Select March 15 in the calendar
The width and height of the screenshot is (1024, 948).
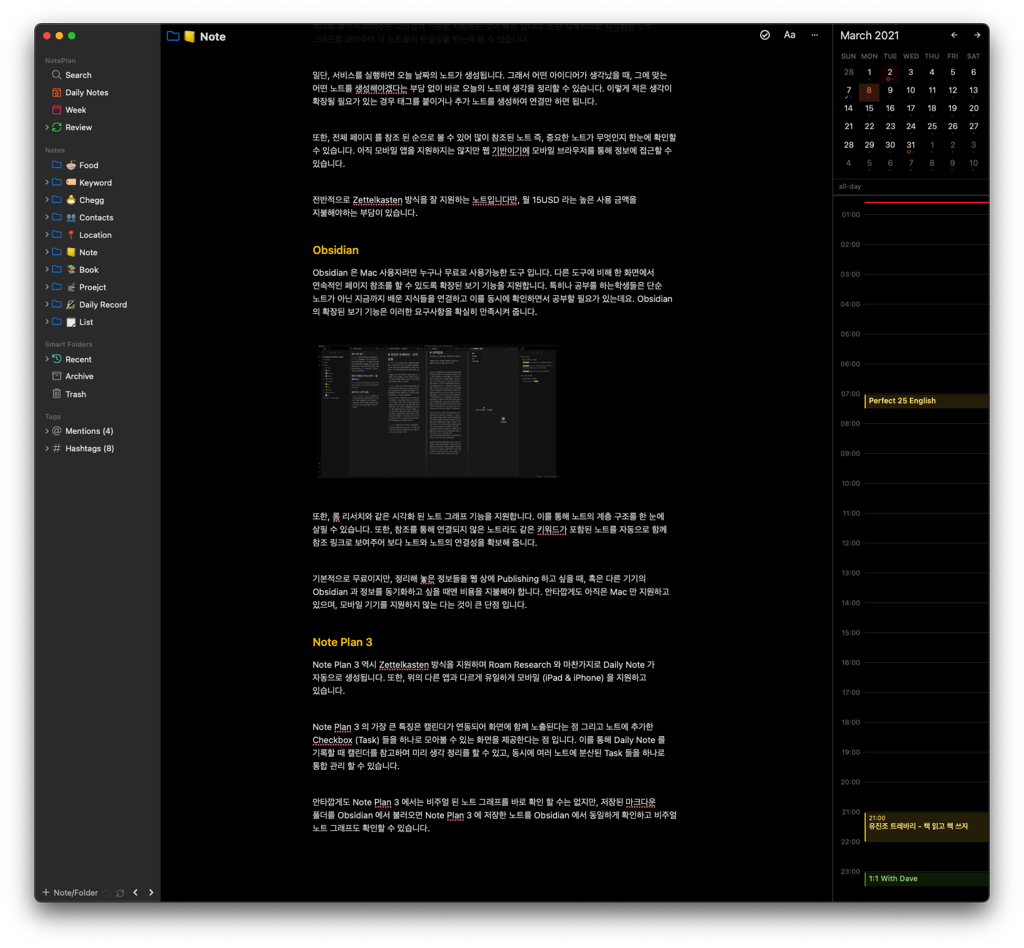[869, 108]
